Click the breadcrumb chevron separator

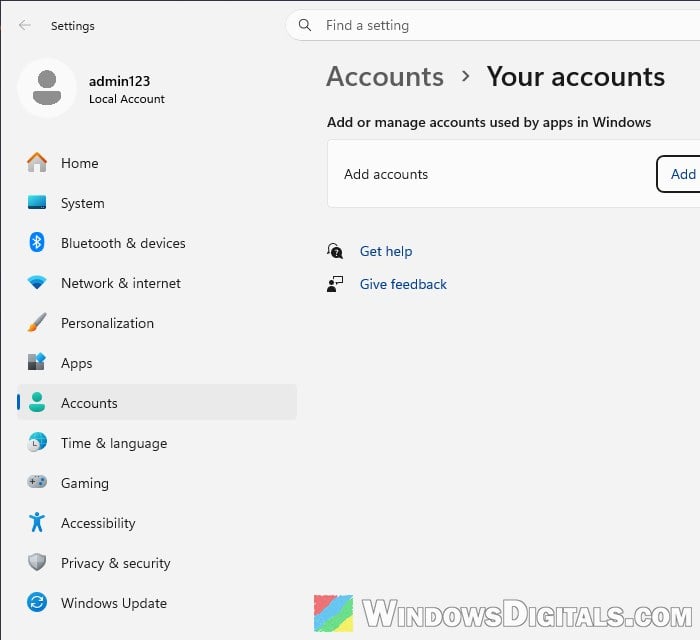tap(465, 76)
